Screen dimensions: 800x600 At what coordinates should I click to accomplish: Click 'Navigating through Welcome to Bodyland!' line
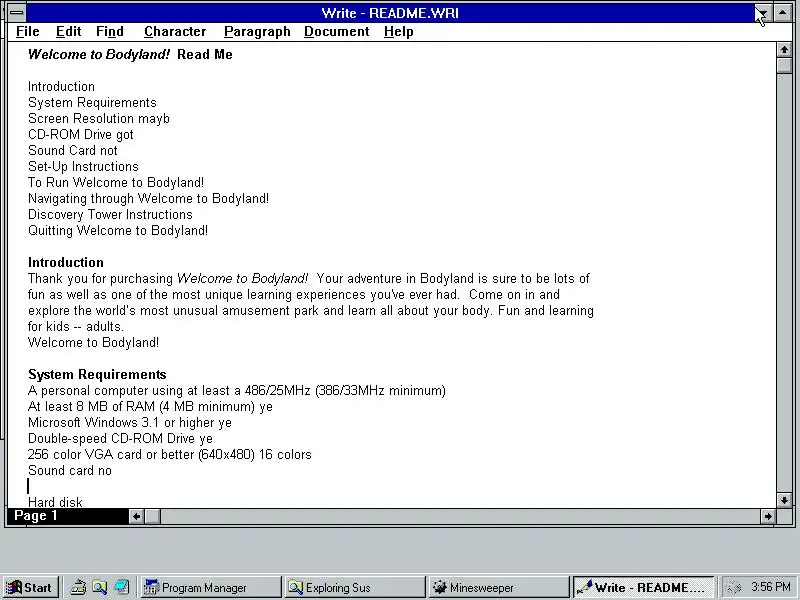[148, 198]
